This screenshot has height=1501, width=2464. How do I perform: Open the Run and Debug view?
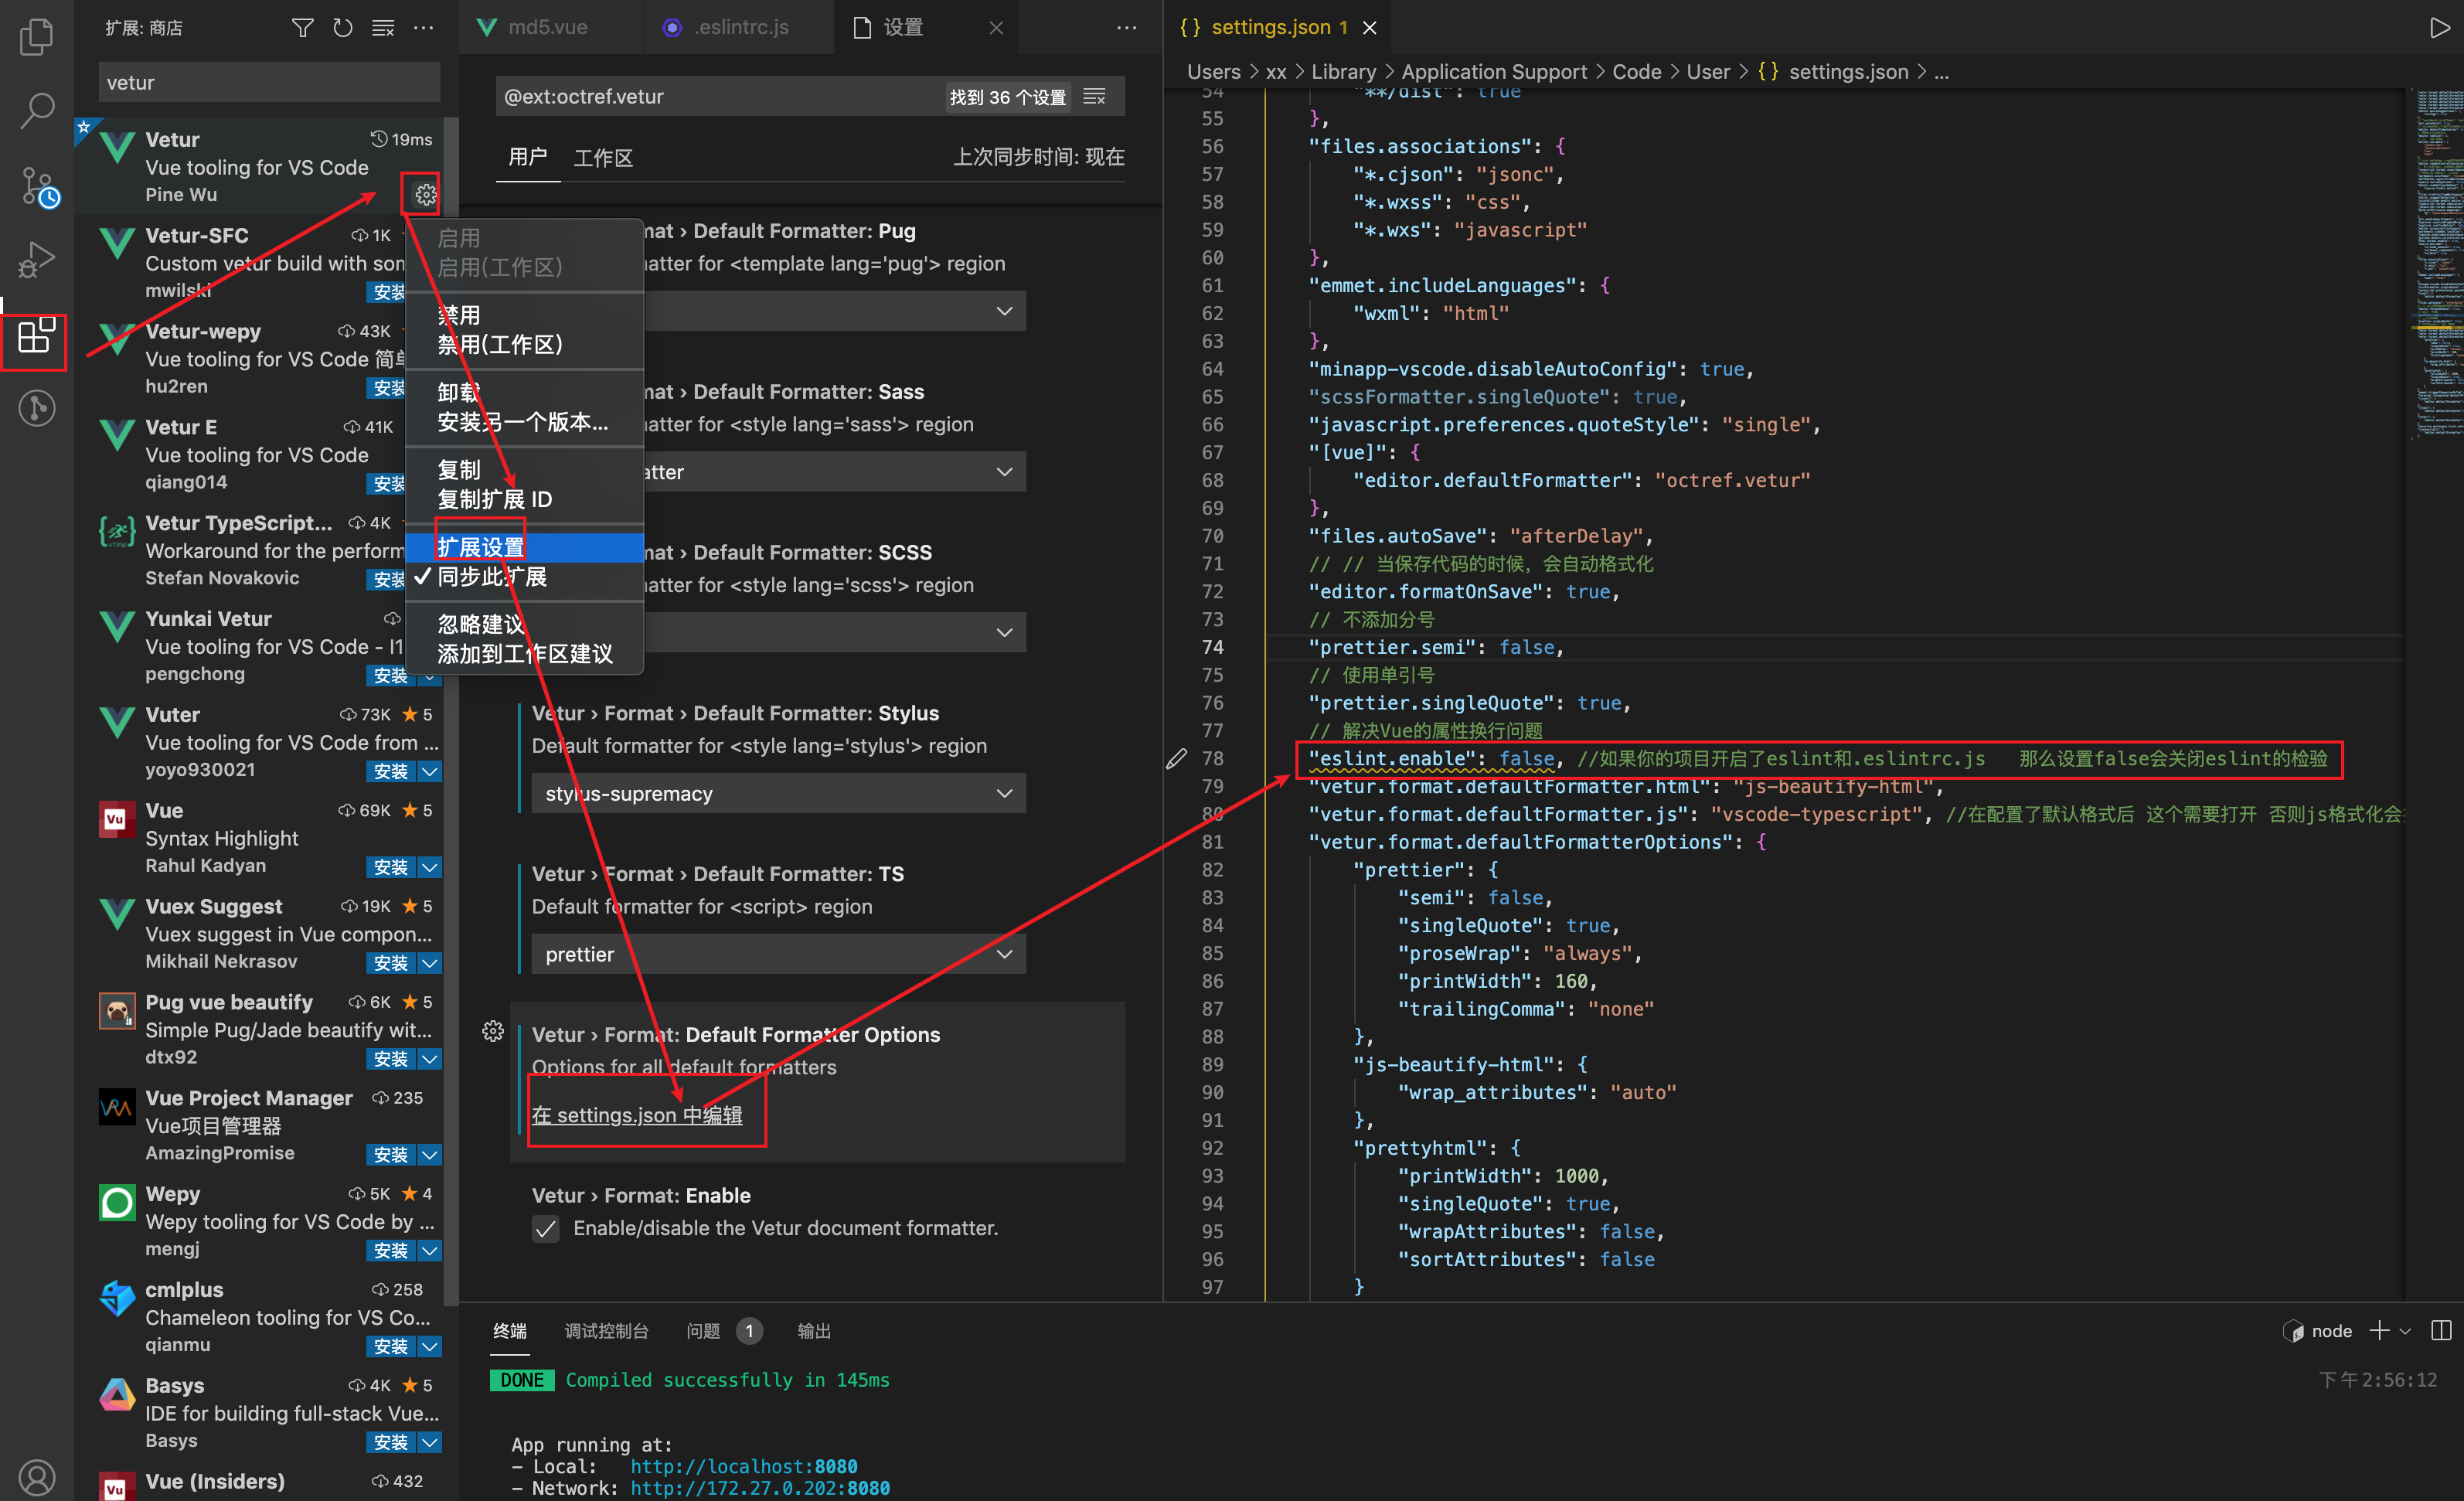37,260
